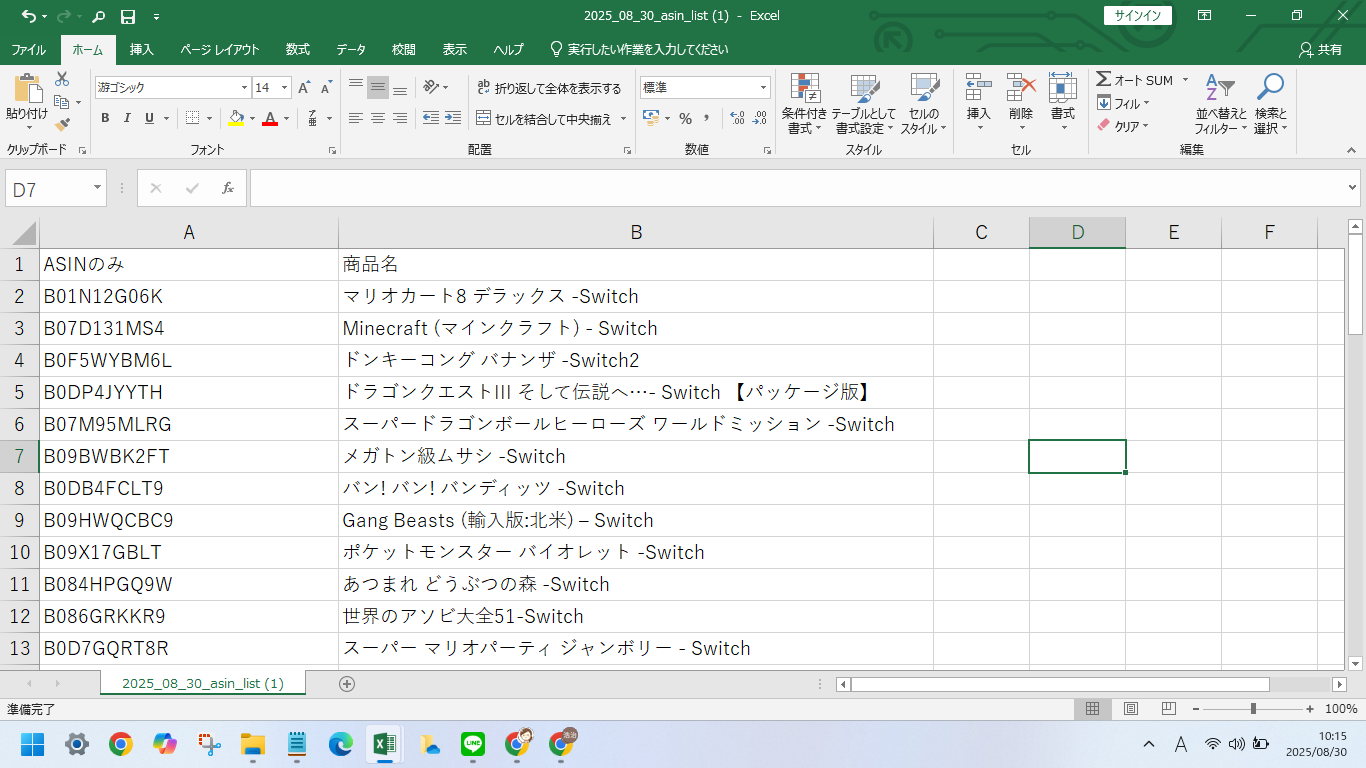Toggle middle vertical alignment
The height and width of the screenshot is (768, 1366).
[x=378, y=88]
